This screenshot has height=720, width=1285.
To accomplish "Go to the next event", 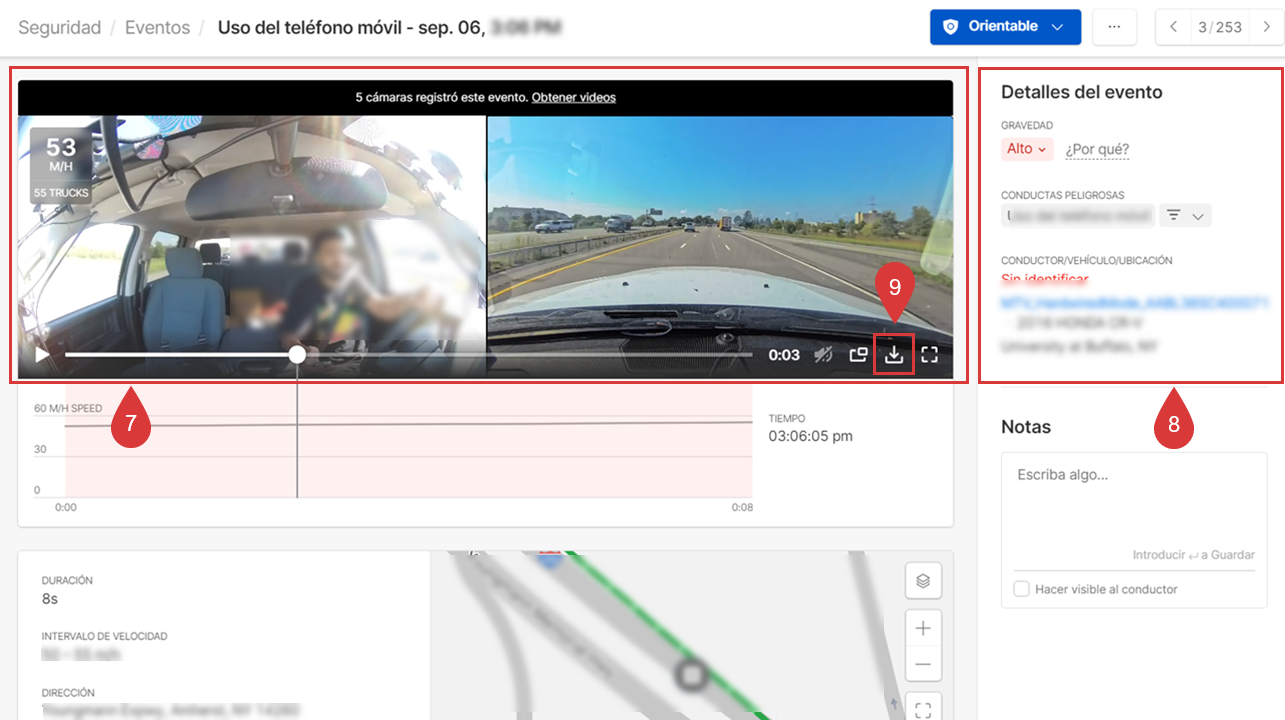I will (x=1266, y=27).
